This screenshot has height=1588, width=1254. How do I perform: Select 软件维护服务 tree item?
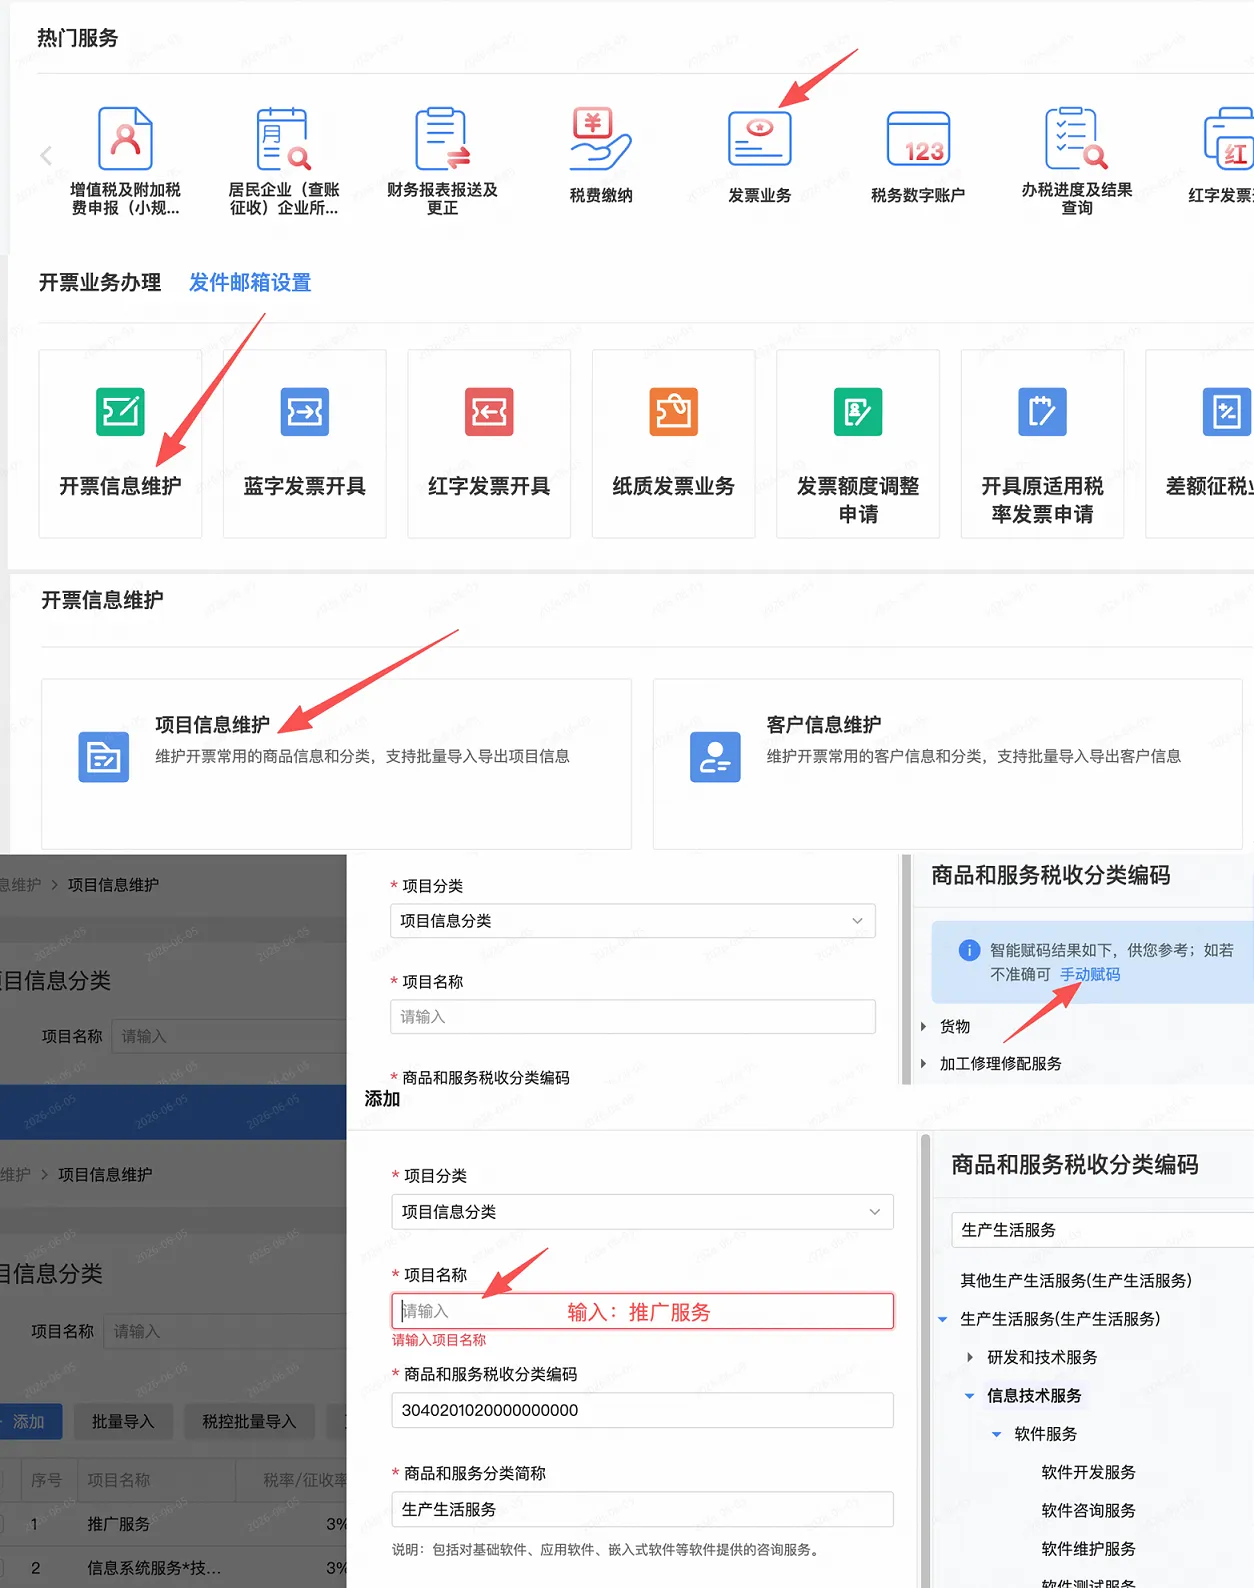pyautogui.click(x=1088, y=1549)
